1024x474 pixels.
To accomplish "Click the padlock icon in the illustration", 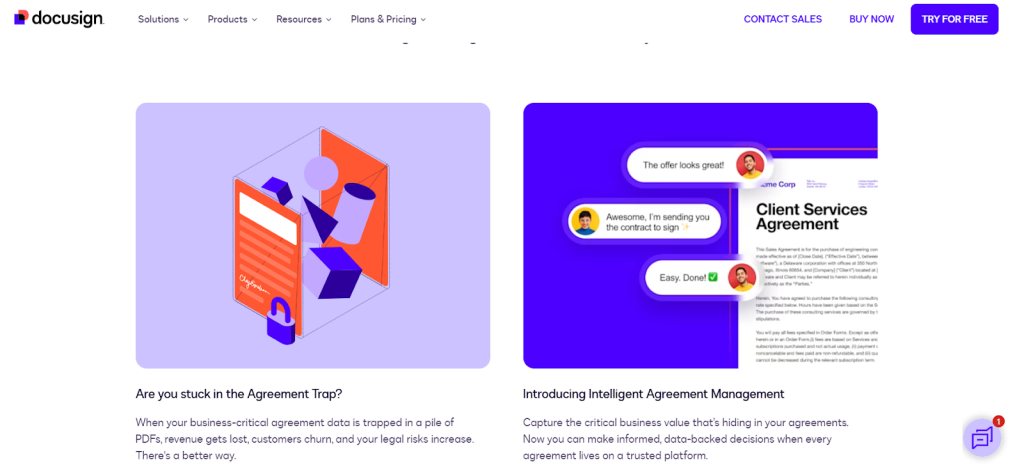I will (281, 321).
